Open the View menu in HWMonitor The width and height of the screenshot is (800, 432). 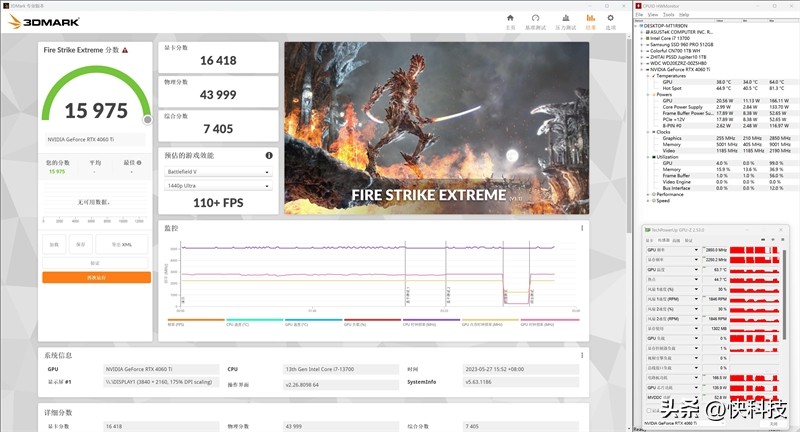(652, 15)
